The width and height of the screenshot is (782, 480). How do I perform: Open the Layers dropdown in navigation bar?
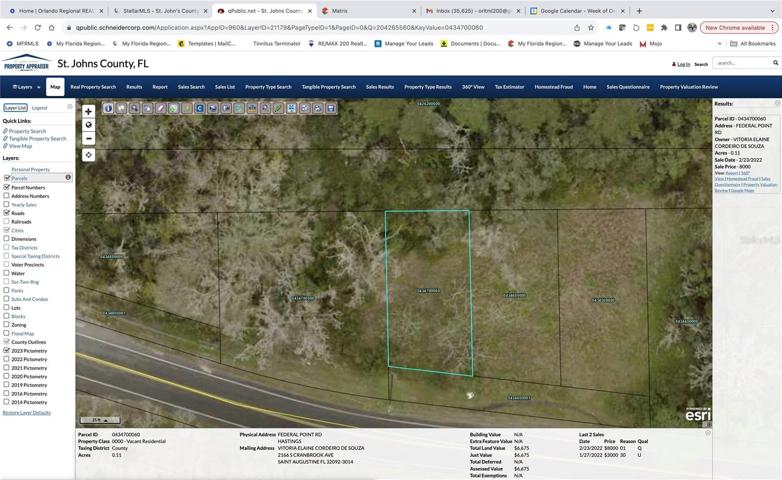26,87
